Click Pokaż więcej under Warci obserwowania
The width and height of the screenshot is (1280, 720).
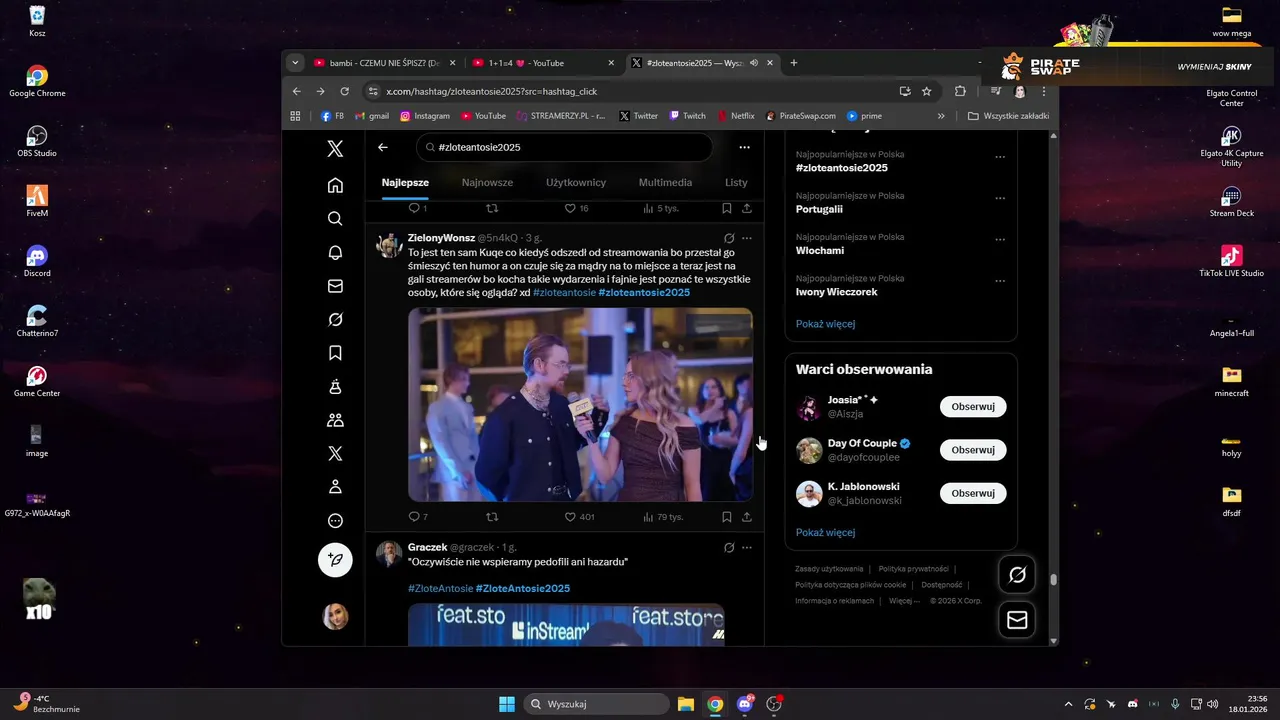(x=825, y=532)
